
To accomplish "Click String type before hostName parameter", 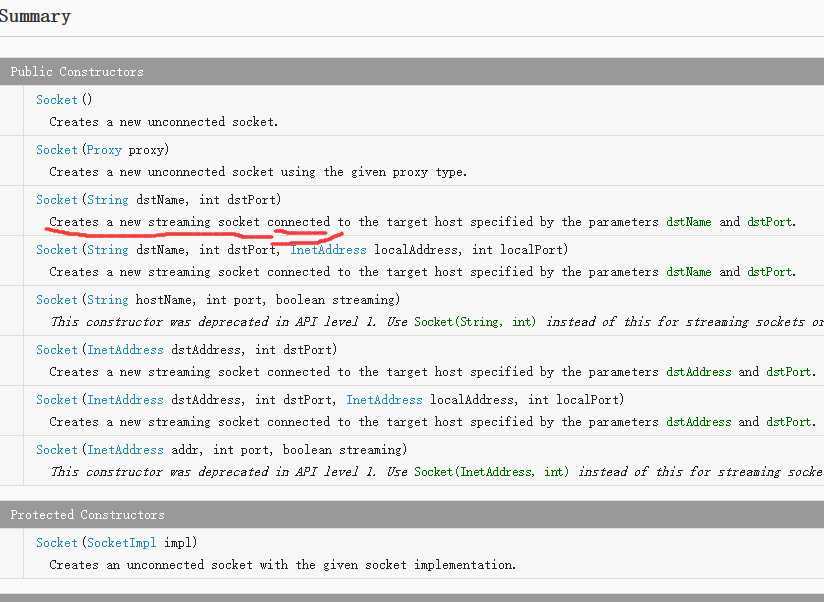I will point(107,299).
